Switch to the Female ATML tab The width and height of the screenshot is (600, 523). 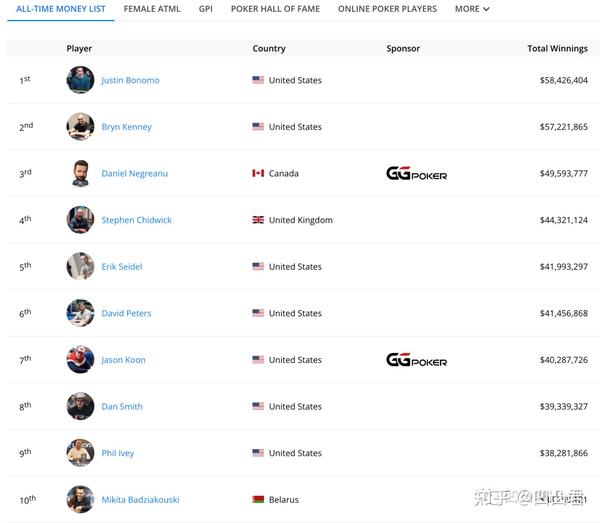click(x=153, y=9)
